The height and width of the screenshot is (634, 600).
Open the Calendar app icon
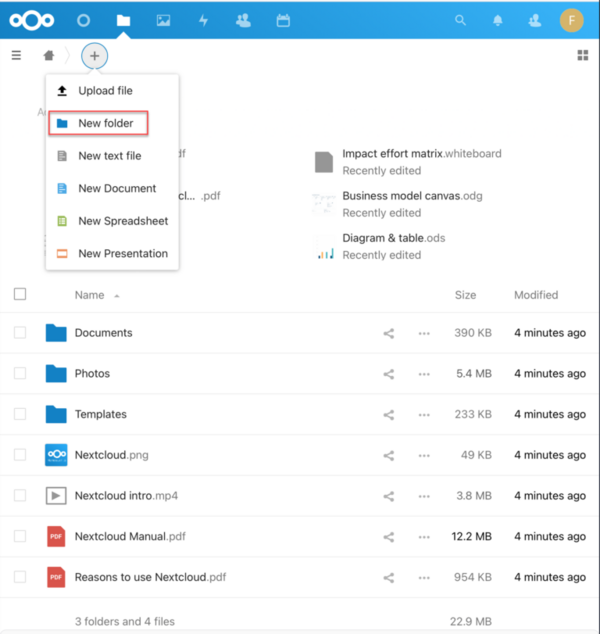(283, 20)
